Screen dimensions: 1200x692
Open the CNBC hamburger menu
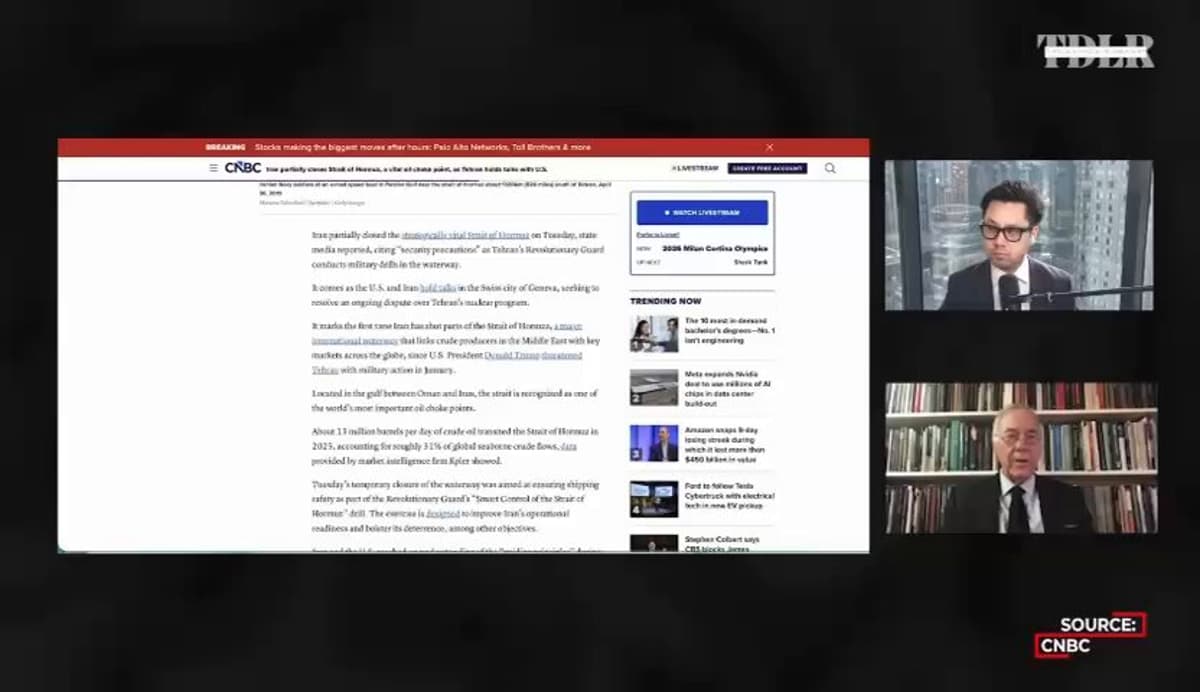(213, 168)
